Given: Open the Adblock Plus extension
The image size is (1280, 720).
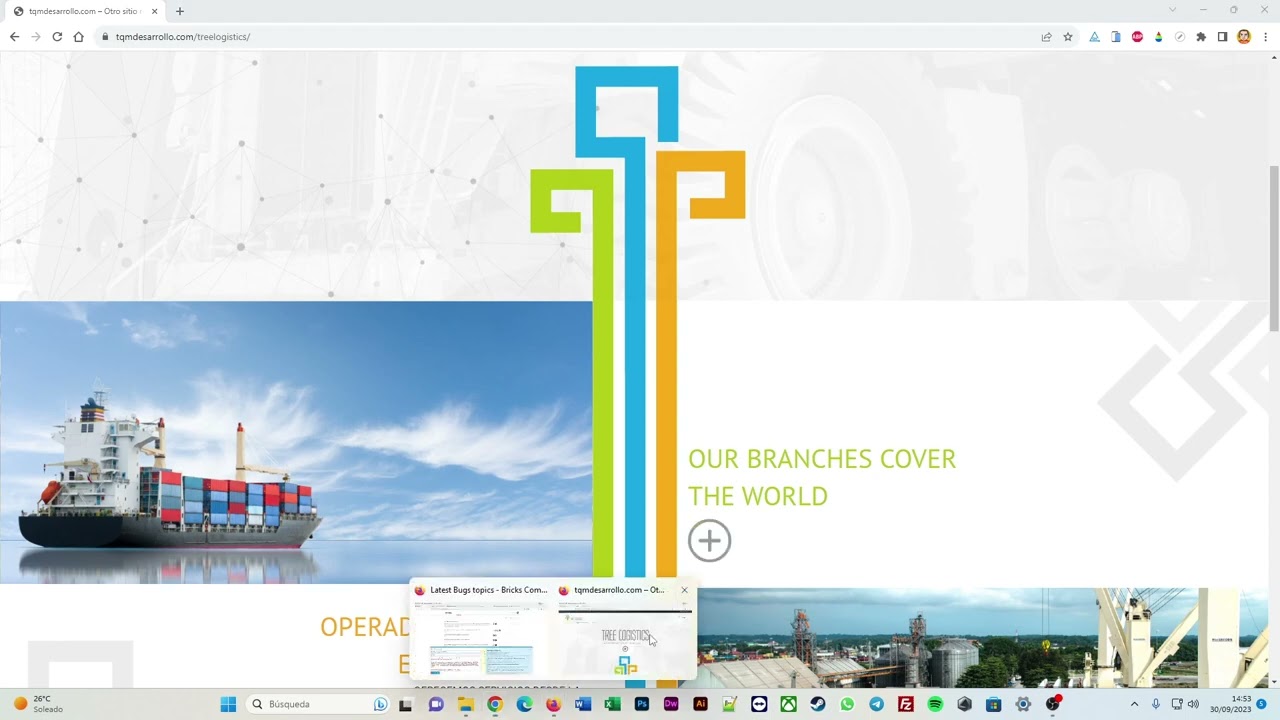Looking at the screenshot, I should click(1137, 37).
